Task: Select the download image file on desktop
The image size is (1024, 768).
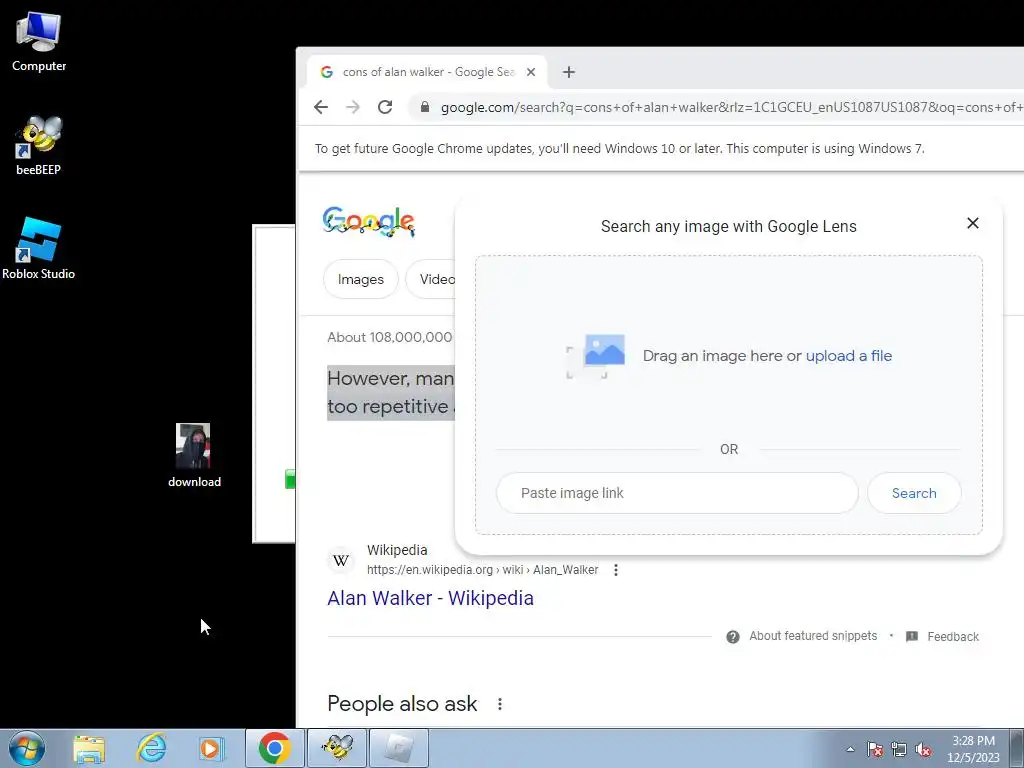Action: 194,455
